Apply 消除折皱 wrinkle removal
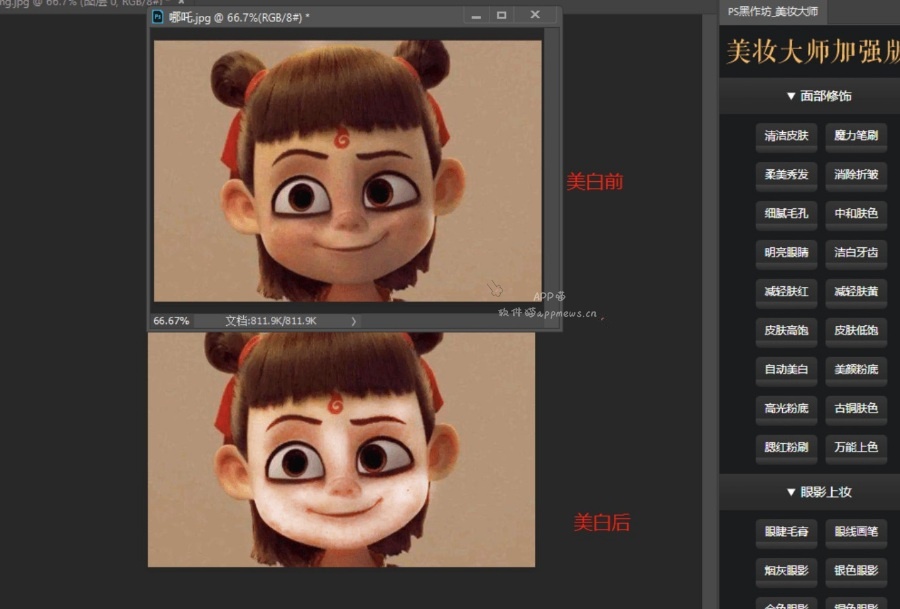 (x=856, y=174)
